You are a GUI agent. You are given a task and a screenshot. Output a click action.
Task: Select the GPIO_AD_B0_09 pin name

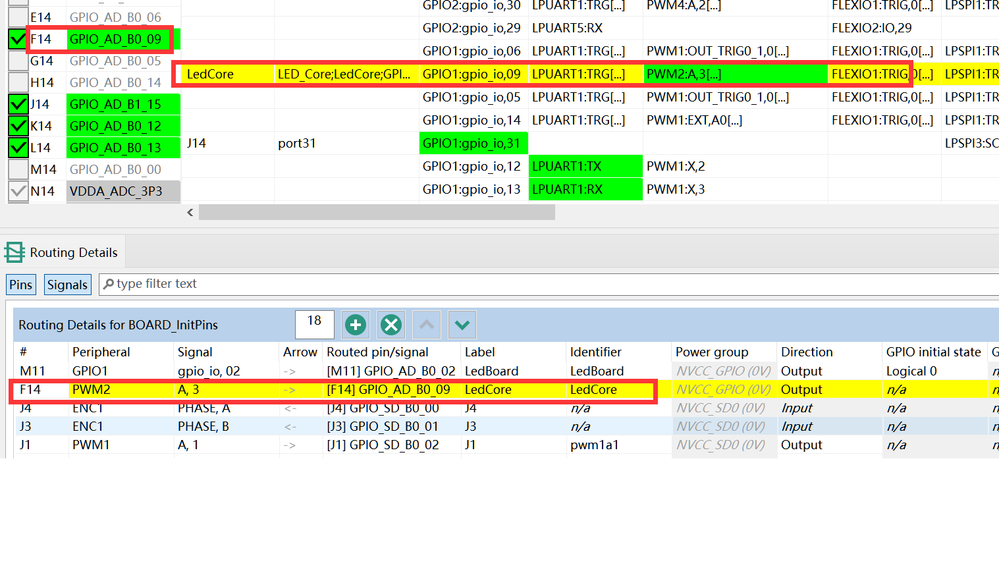click(x=115, y=39)
